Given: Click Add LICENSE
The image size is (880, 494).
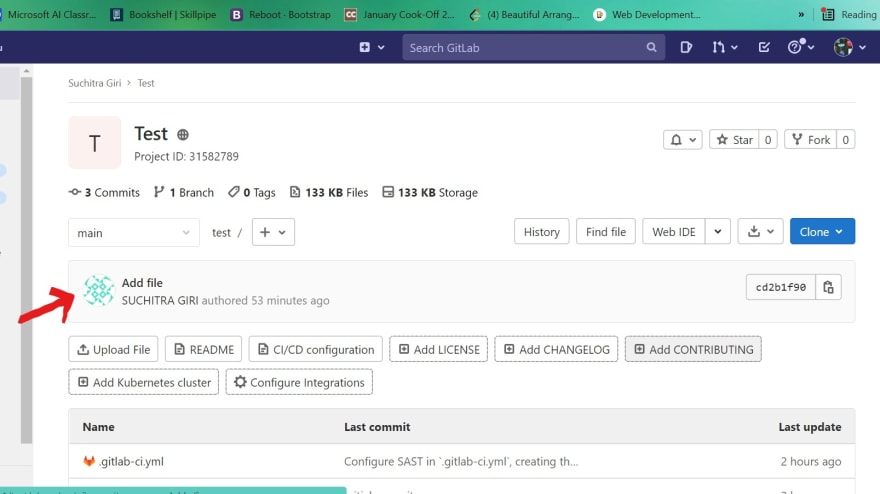Looking at the screenshot, I should (x=438, y=349).
